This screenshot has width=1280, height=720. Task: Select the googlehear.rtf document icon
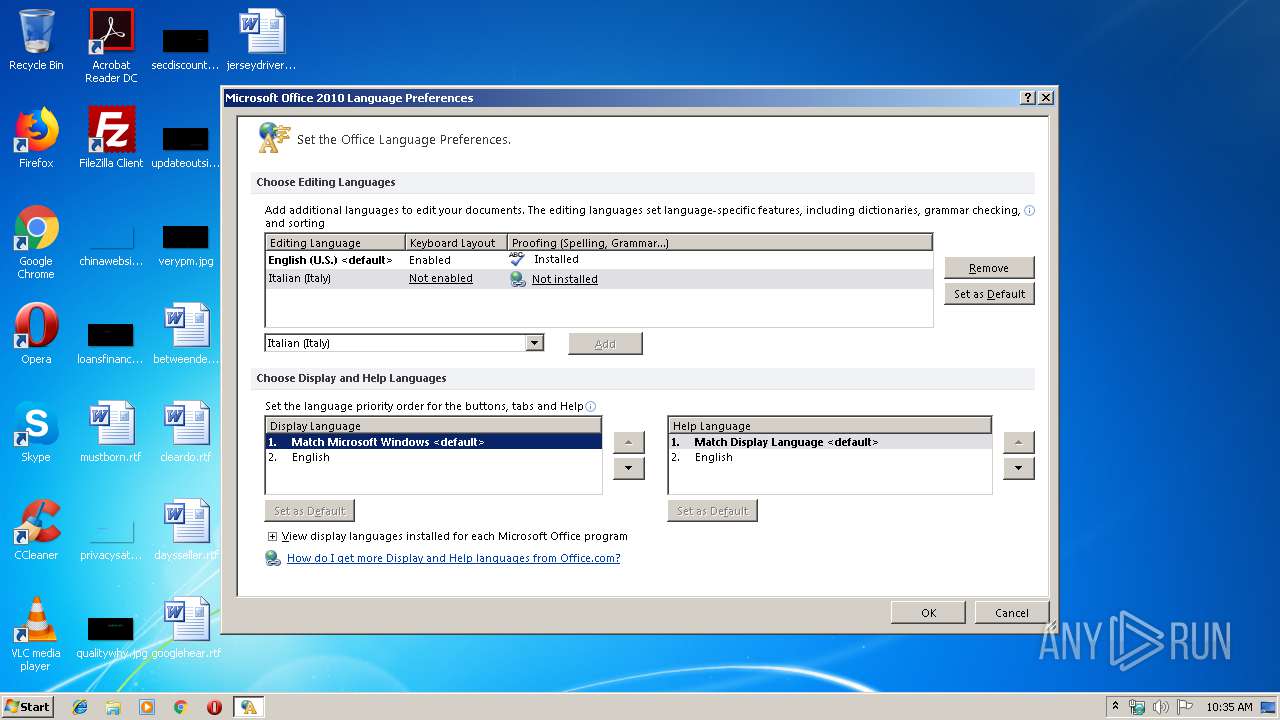point(185,628)
